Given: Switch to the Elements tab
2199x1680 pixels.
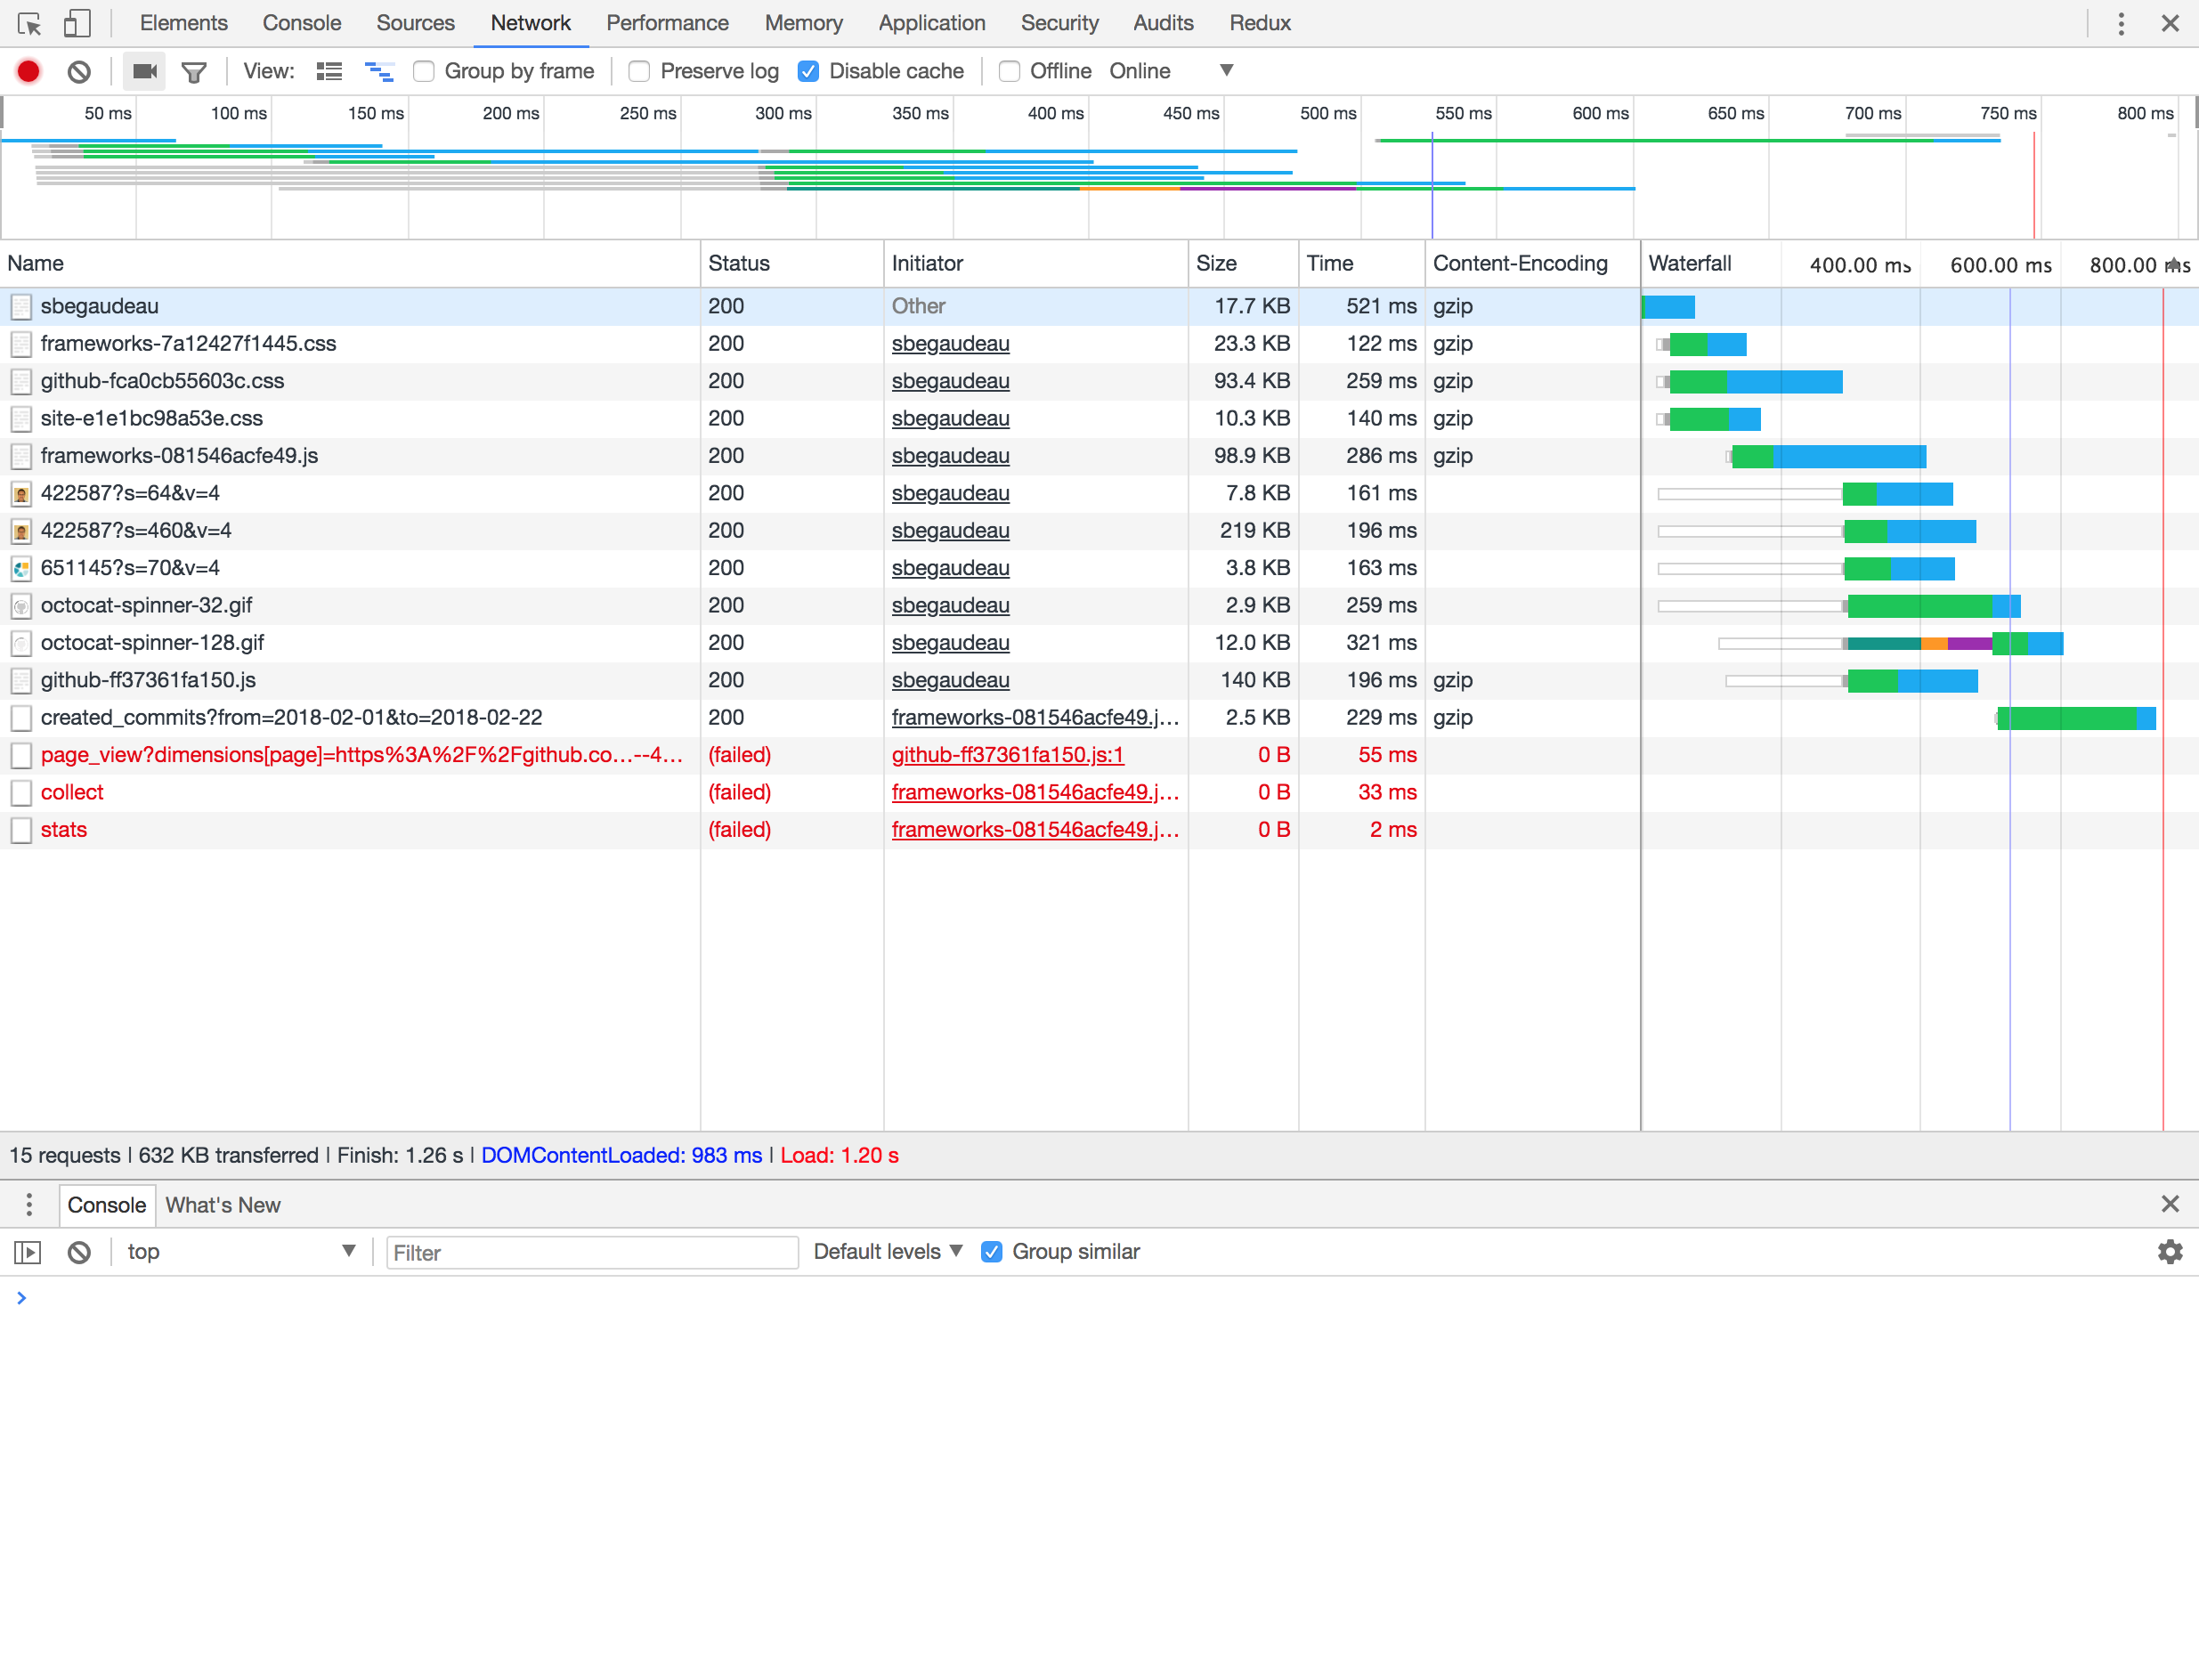Looking at the screenshot, I should (184, 23).
